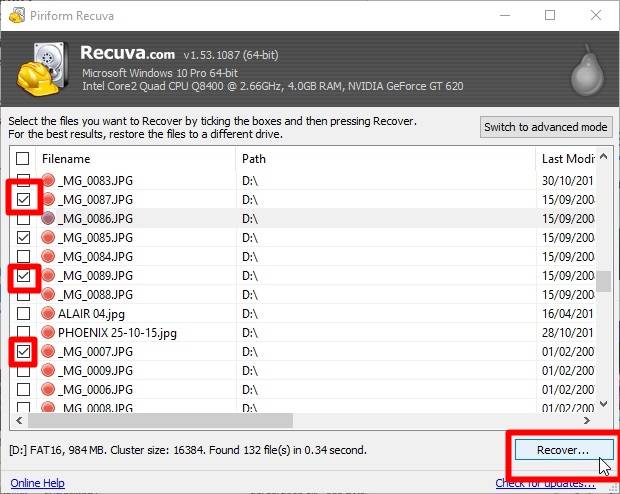Tick the checkbox for ALAIR 04.jpg
Image resolution: width=620 pixels, height=494 pixels.
(x=23, y=313)
